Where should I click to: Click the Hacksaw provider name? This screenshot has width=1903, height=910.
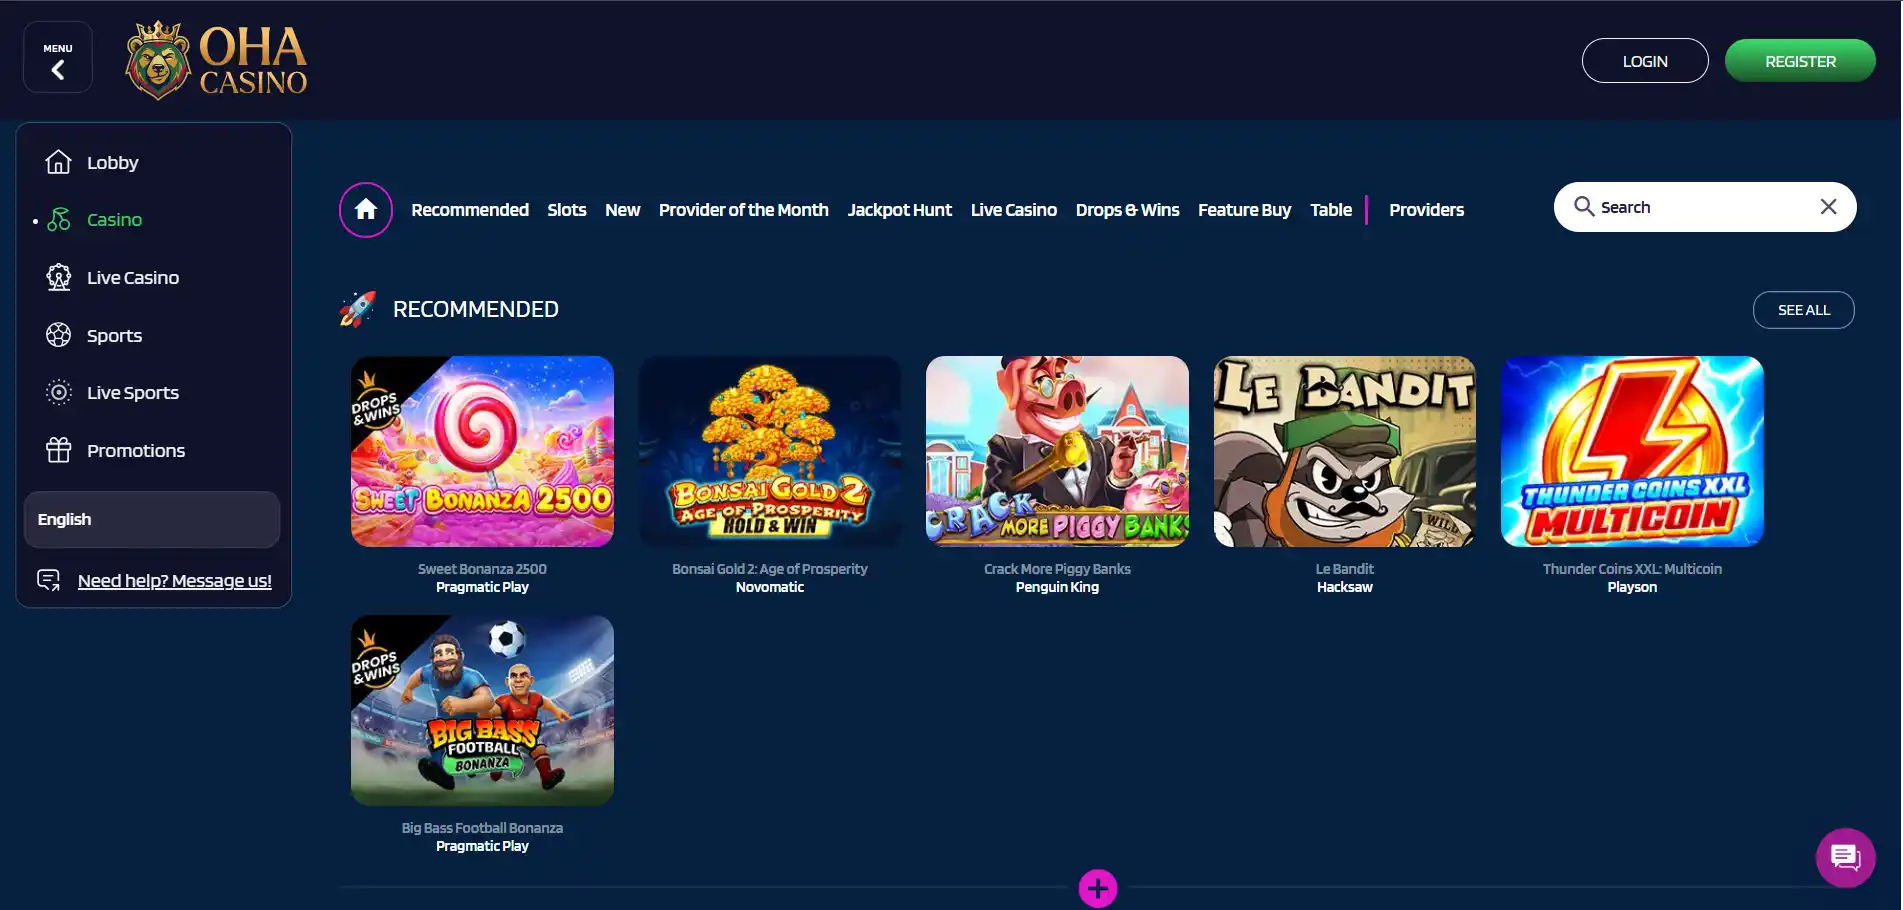1345,587
